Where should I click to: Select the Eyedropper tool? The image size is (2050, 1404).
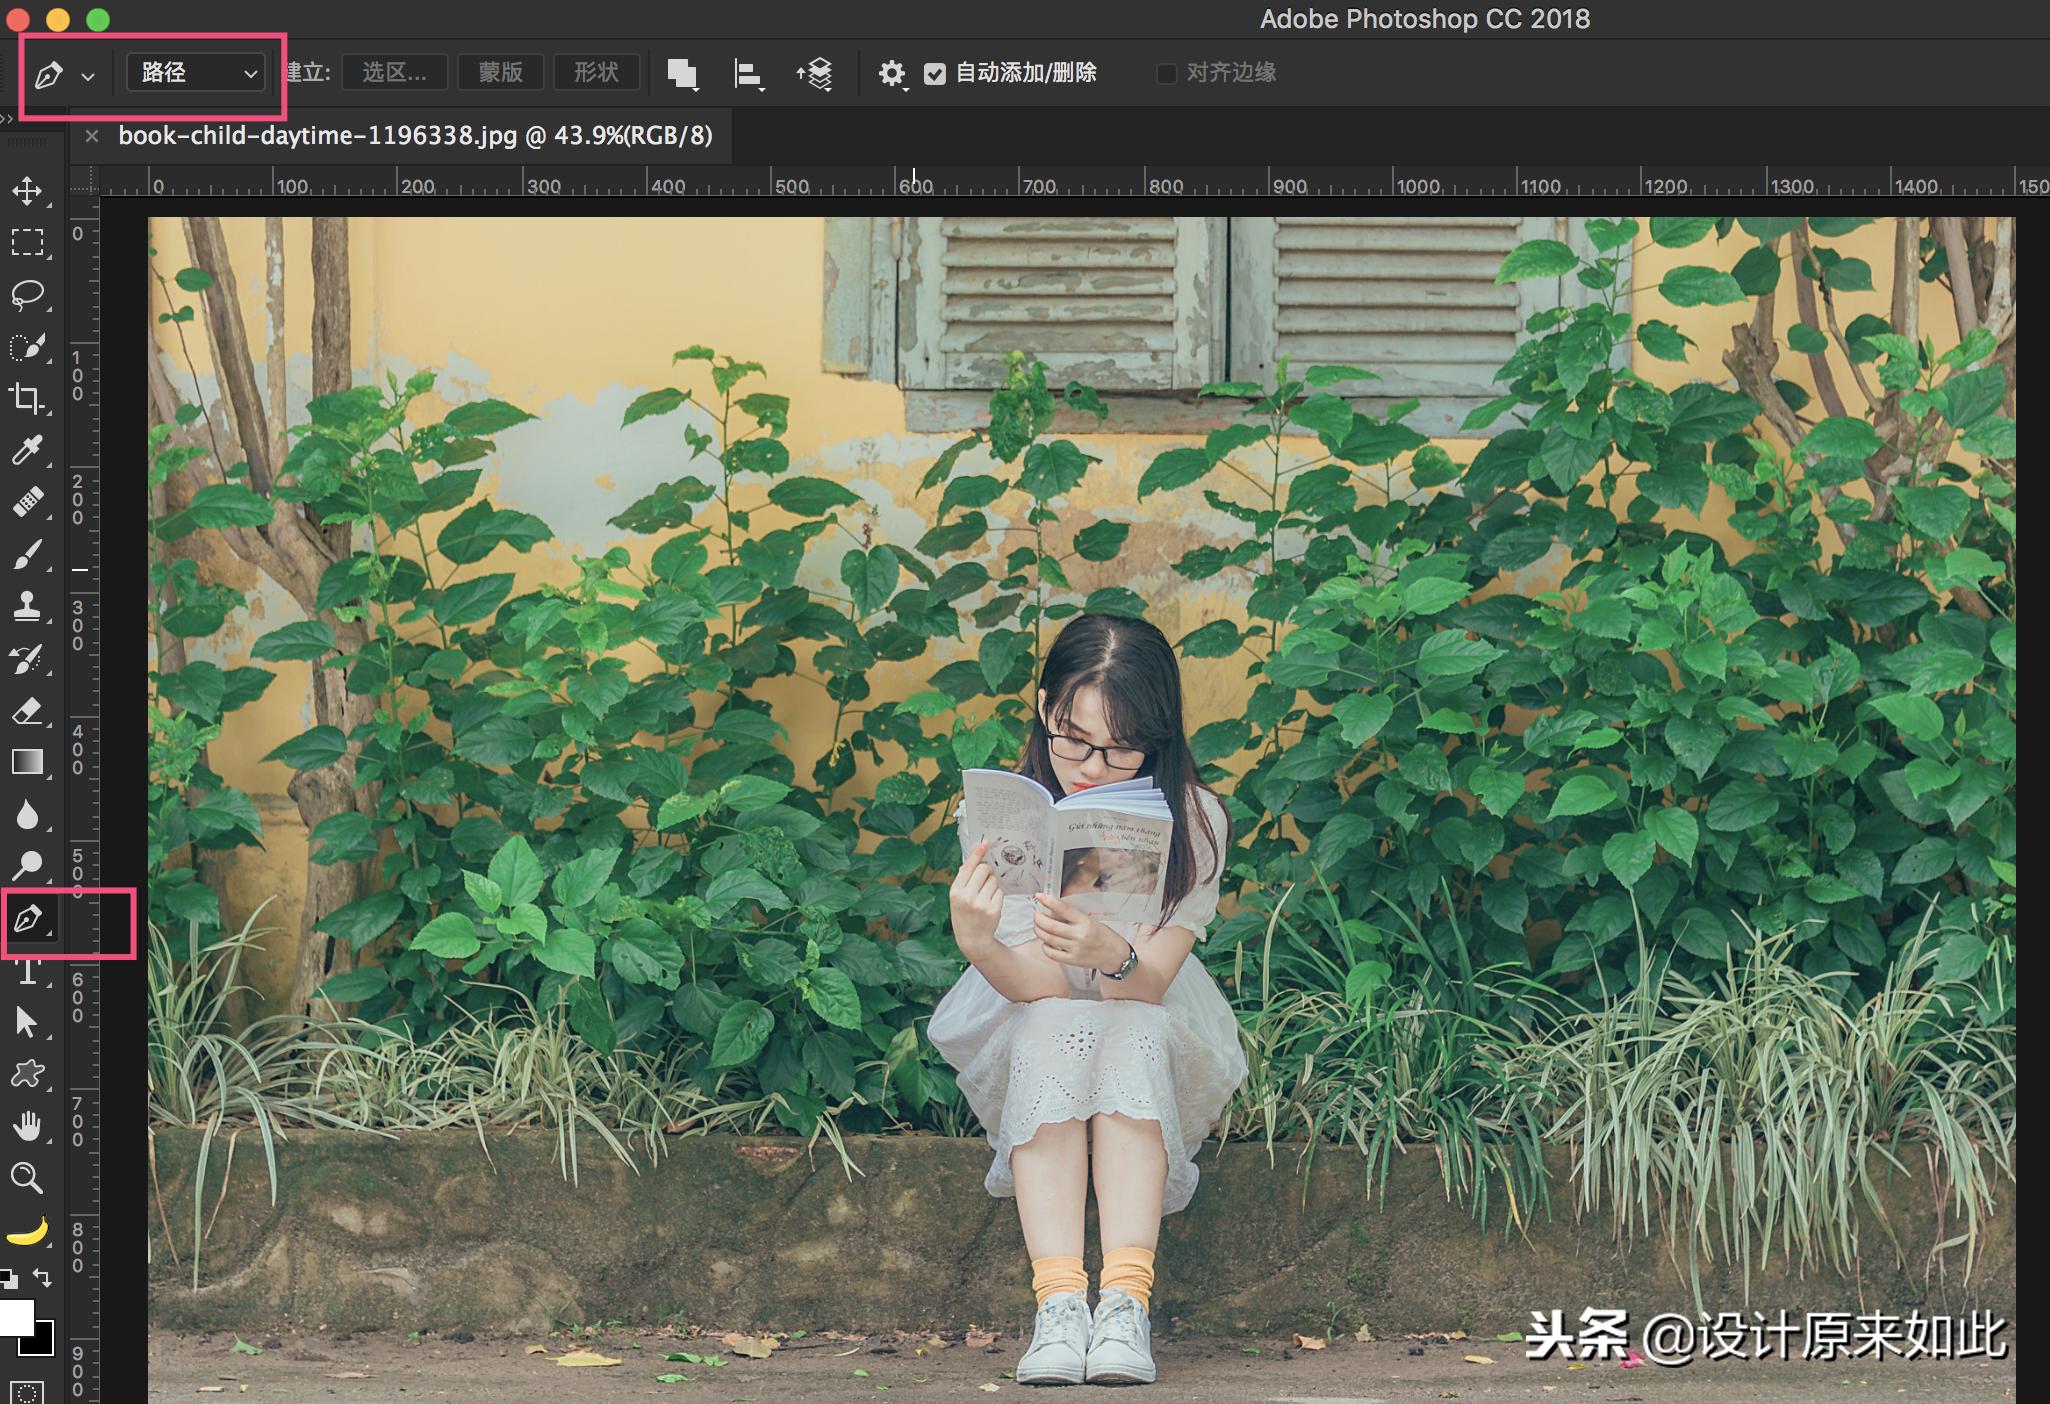(27, 450)
